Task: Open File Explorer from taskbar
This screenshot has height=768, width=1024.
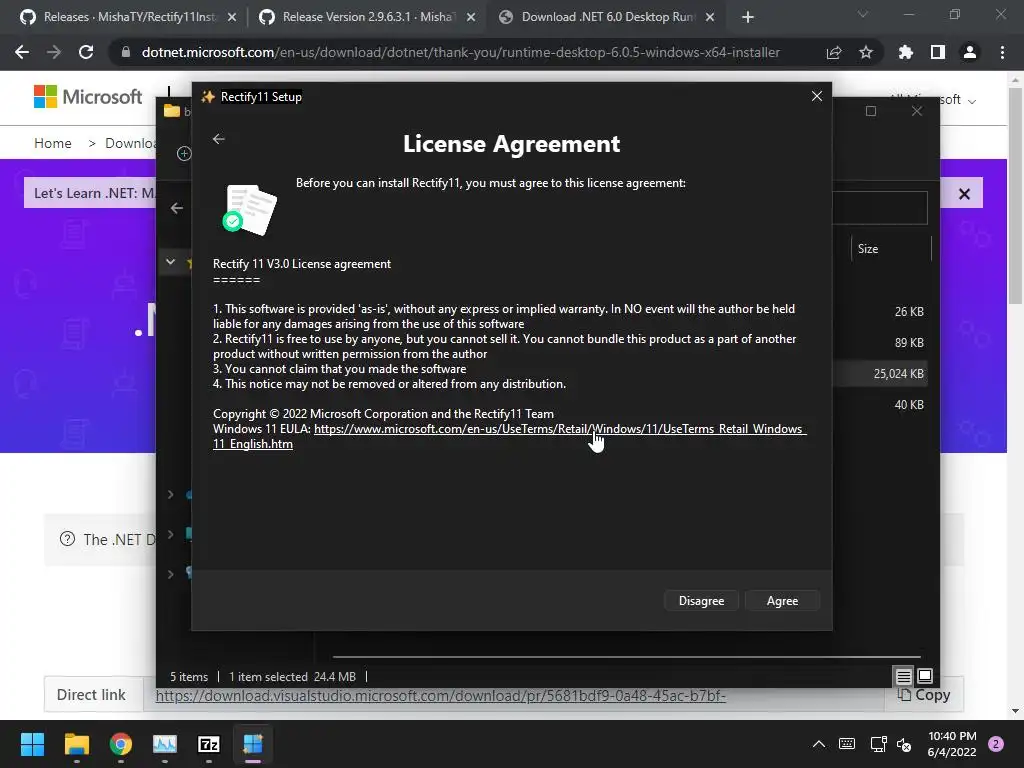Action: (76, 744)
